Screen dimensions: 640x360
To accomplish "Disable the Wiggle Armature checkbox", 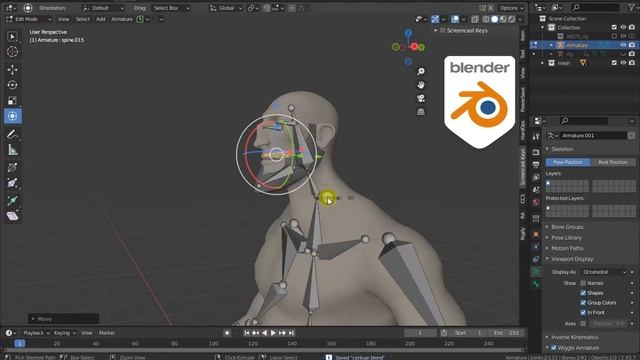I will [554, 348].
